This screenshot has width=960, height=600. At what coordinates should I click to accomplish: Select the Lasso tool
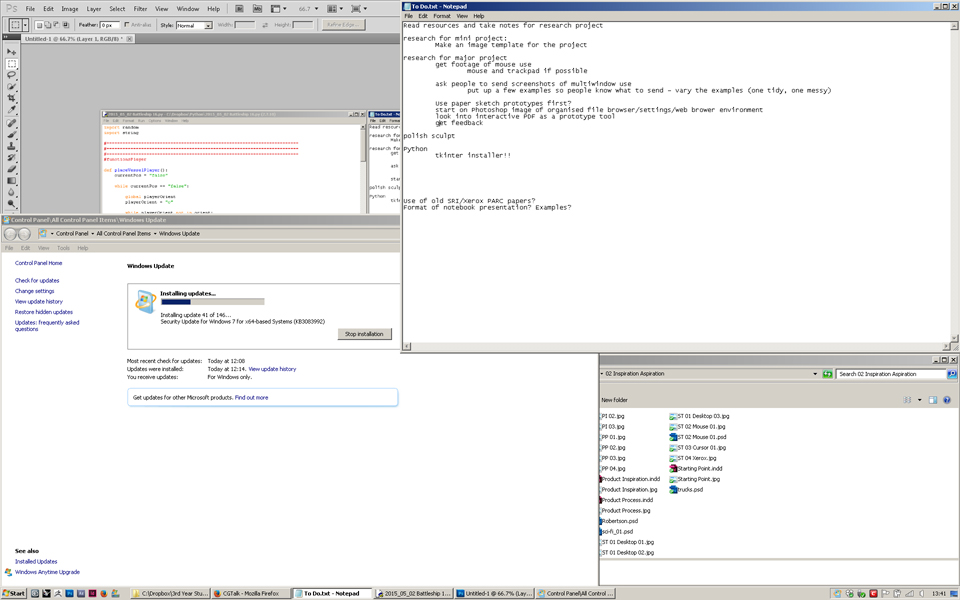[12, 75]
